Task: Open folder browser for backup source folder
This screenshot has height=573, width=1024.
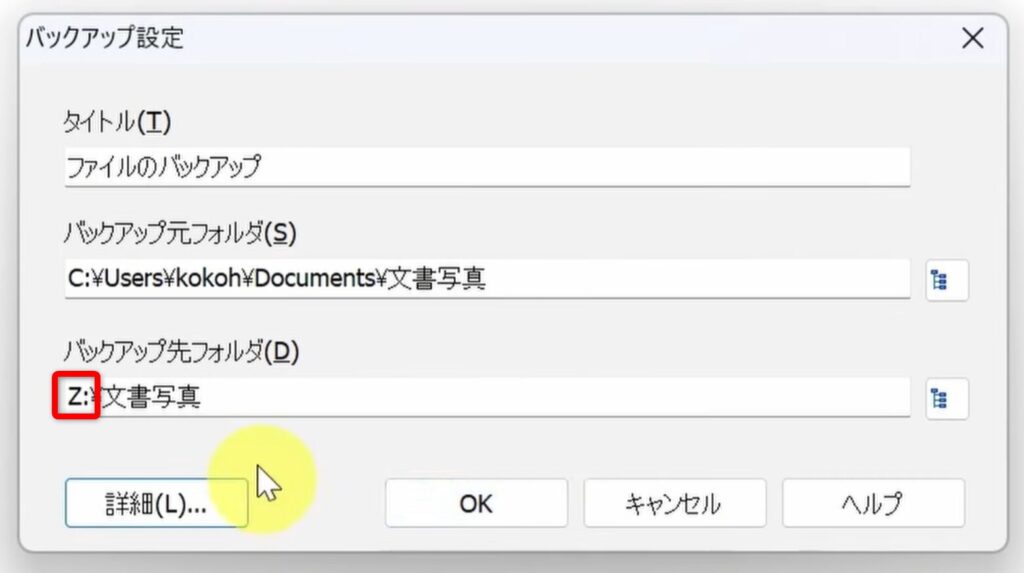Action: click(x=939, y=281)
